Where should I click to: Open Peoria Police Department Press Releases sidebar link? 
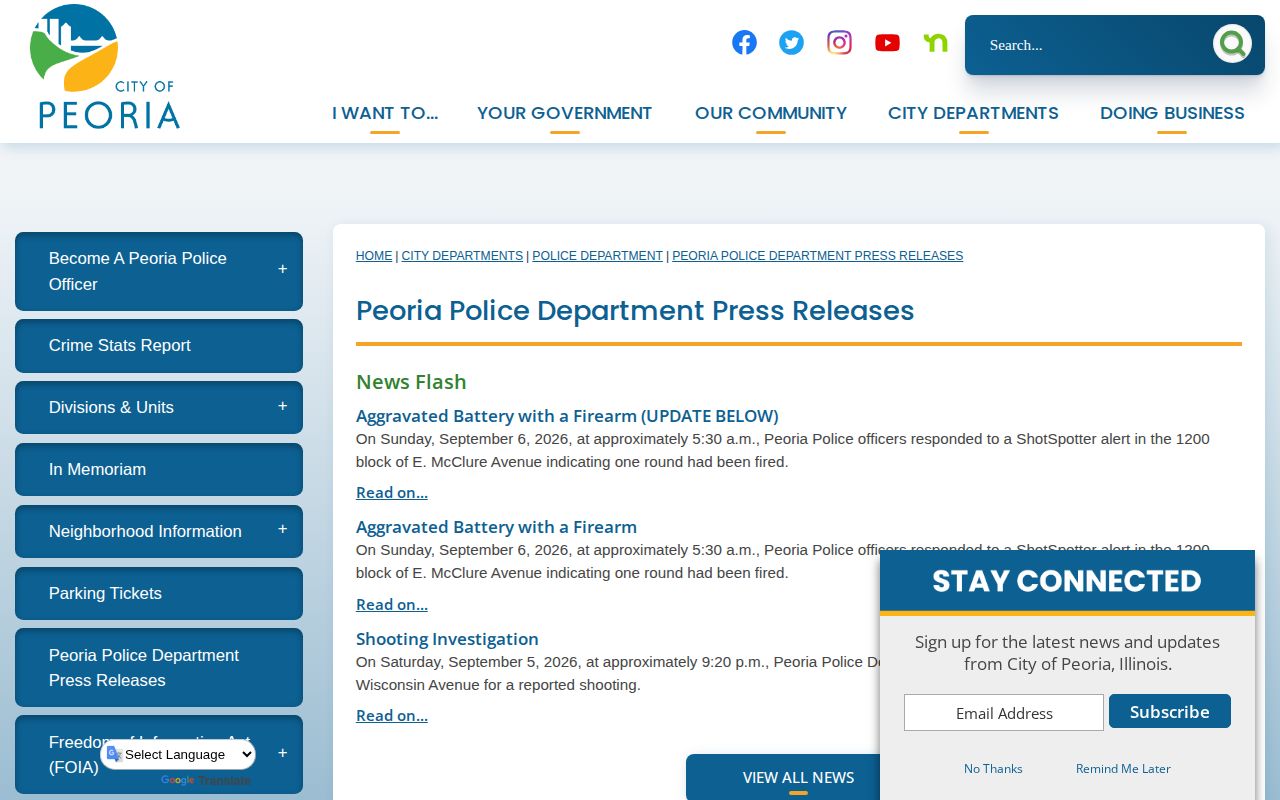(x=159, y=667)
